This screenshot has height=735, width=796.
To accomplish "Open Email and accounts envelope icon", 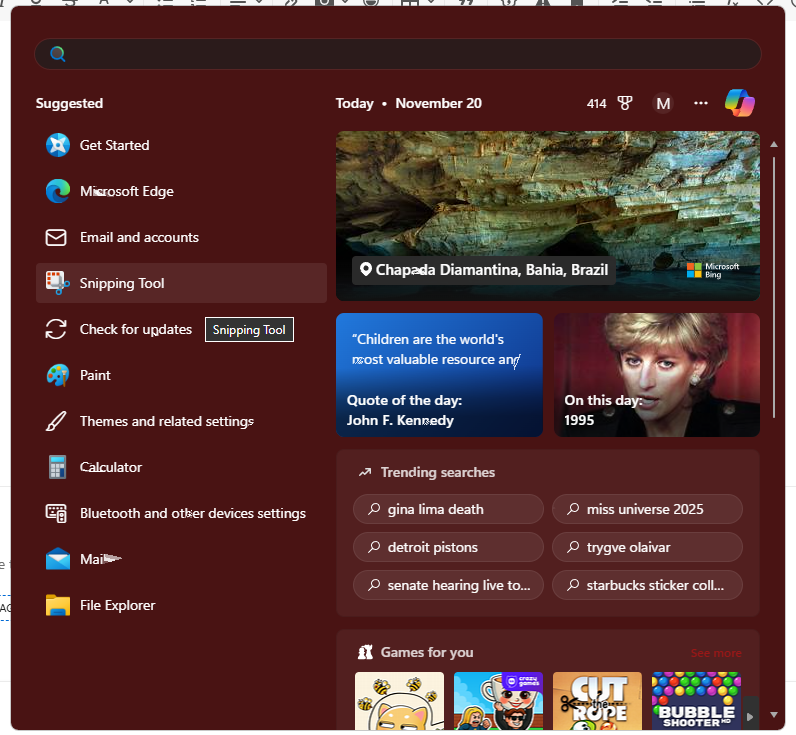I will [x=56, y=238].
